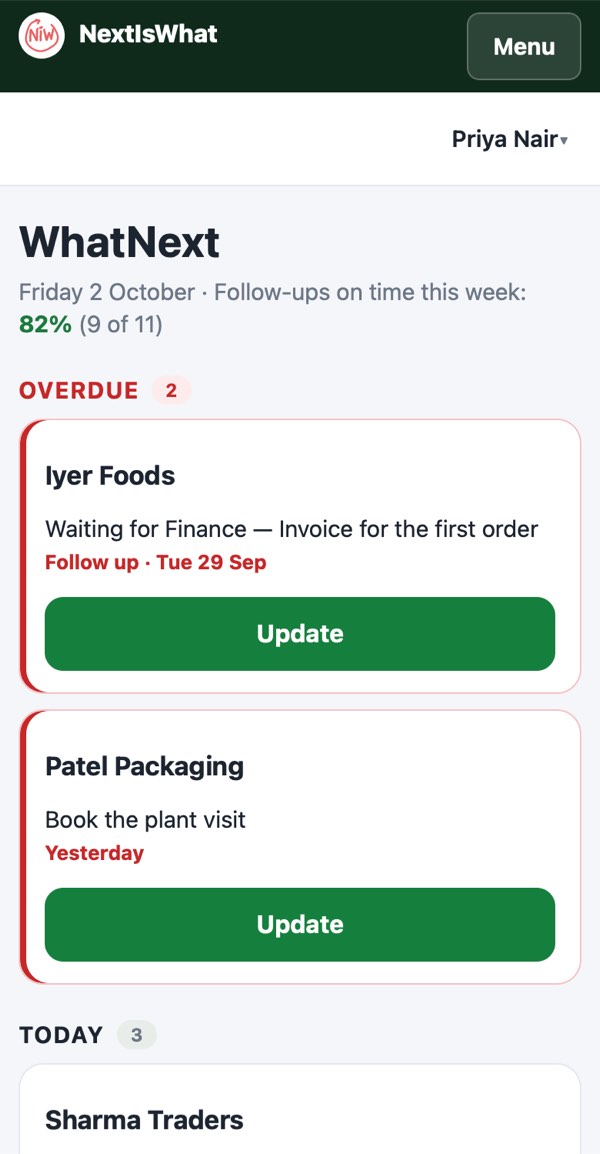Click the Follow up Tue 29 Sep date
Viewport: 600px width, 1154px height.
click(x=155, y=563)
